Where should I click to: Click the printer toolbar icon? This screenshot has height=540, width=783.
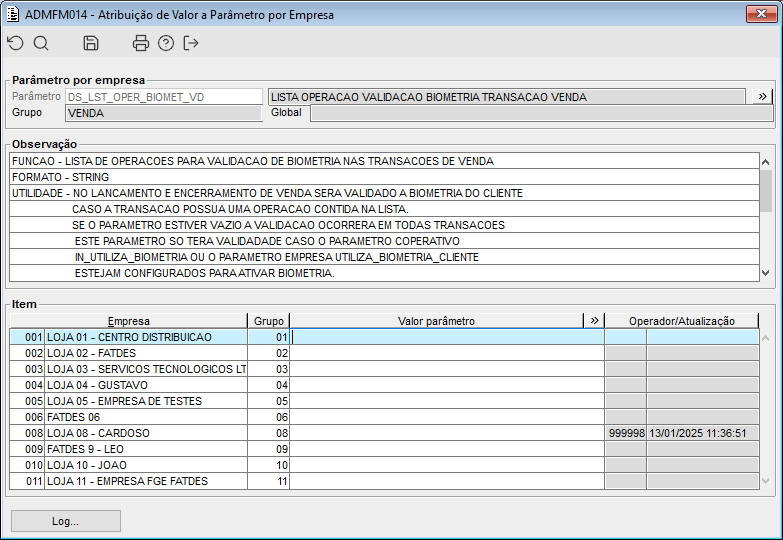tap(140, 43)
